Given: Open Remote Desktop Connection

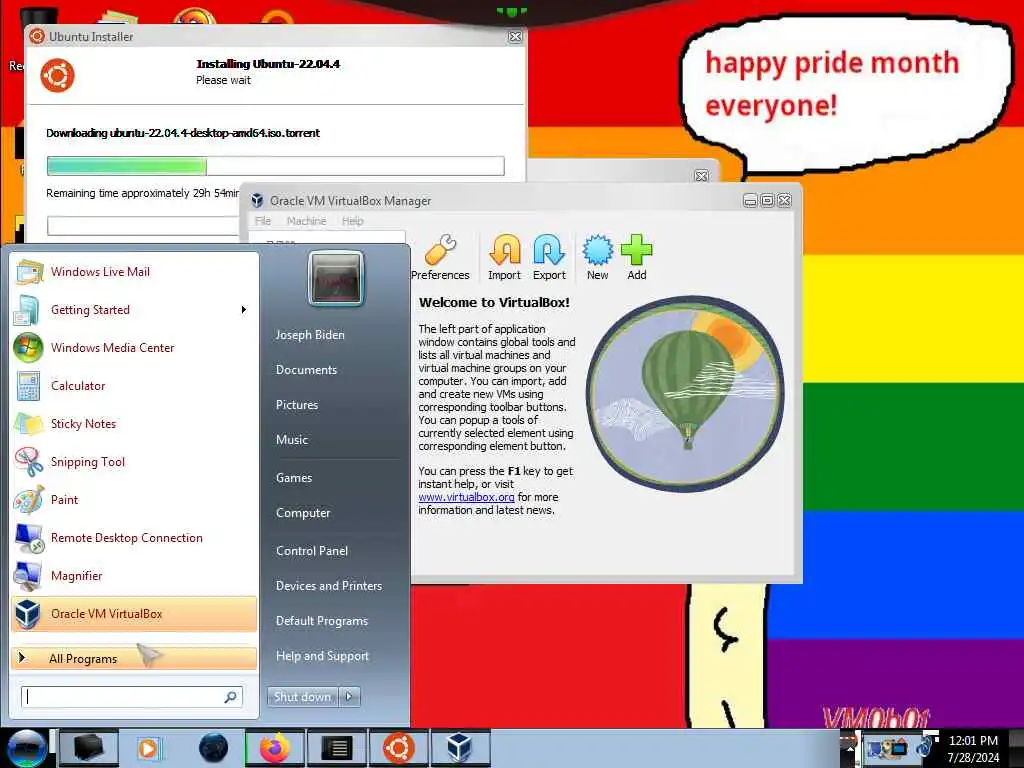Looking at the screenshot, I should tap(134, 537).
